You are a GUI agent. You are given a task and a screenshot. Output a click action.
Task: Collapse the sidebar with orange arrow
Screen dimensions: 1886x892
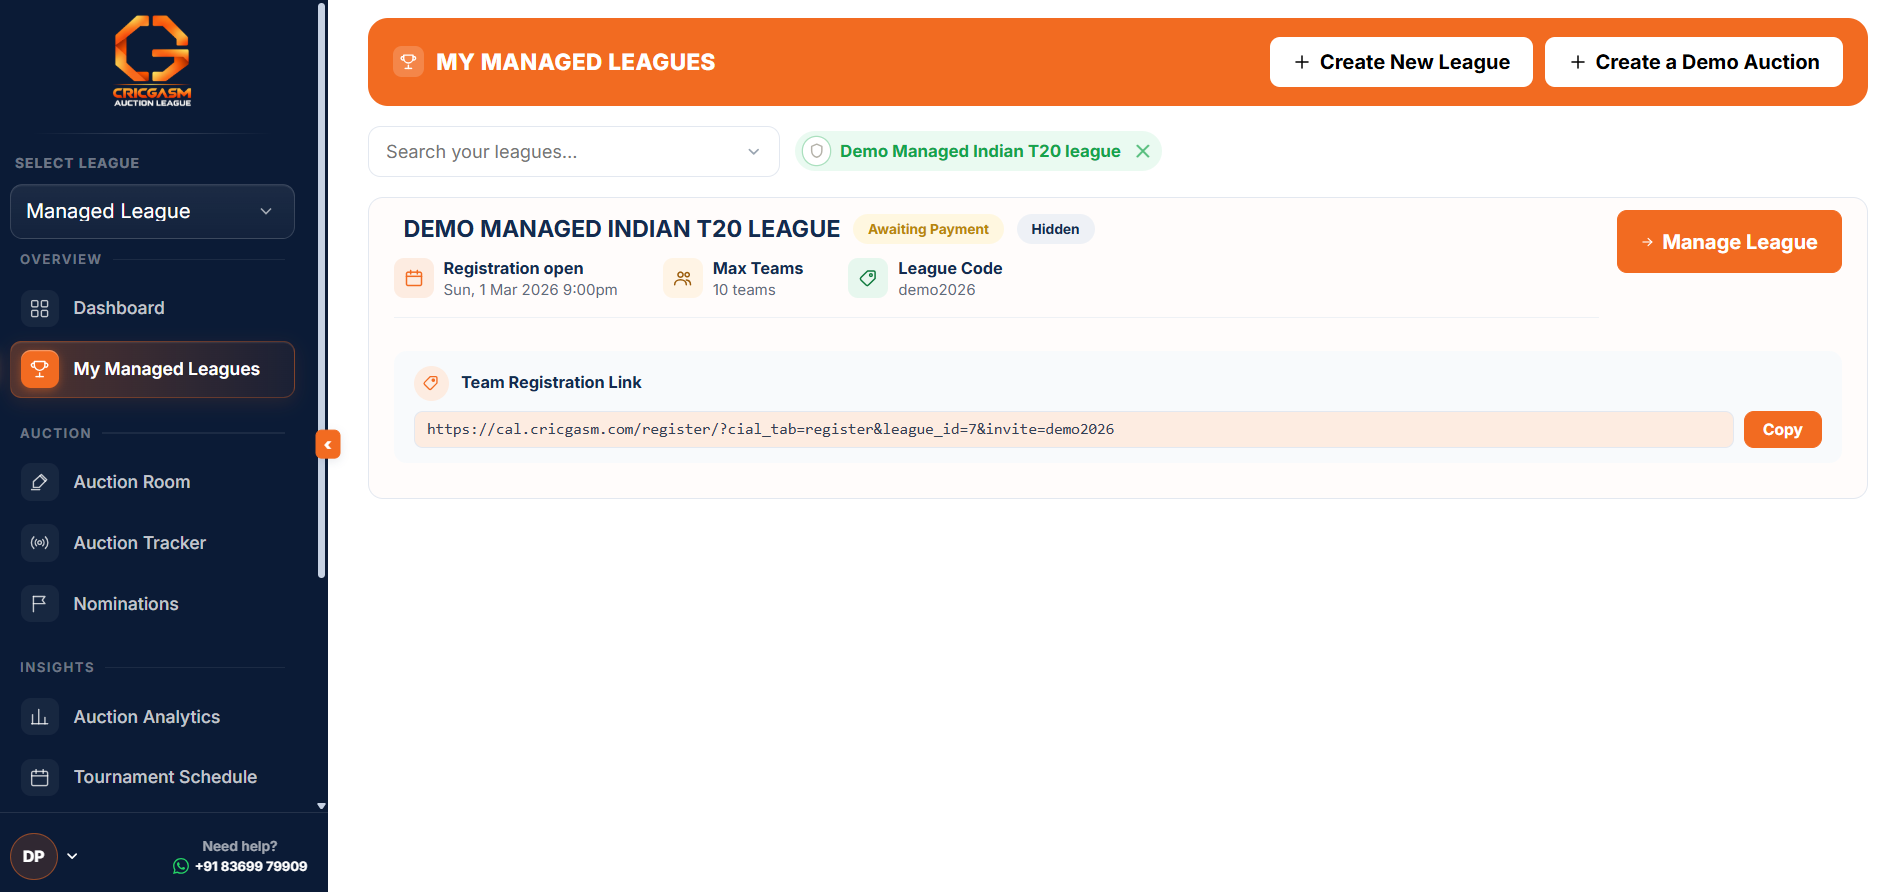point(328,444)
